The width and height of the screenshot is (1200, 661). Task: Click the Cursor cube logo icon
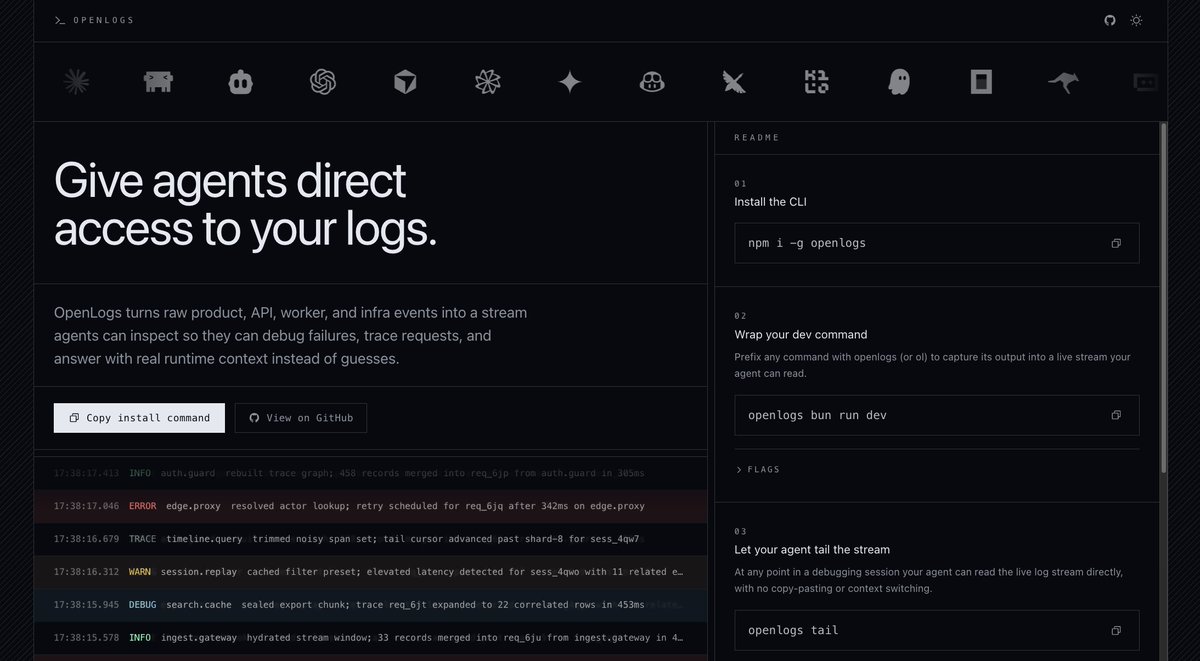coord(404,82)
